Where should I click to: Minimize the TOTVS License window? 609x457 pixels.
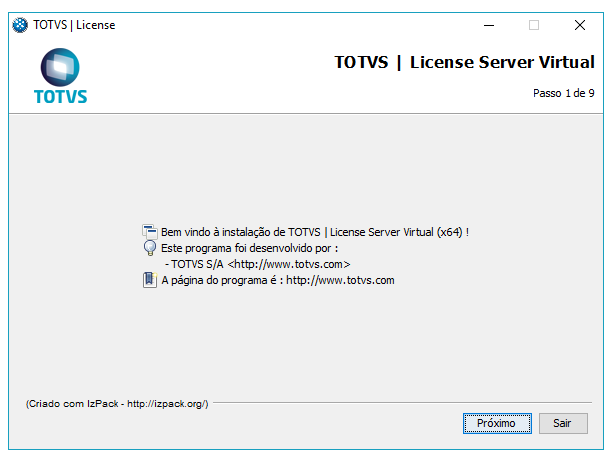click(x=487, y=25)
